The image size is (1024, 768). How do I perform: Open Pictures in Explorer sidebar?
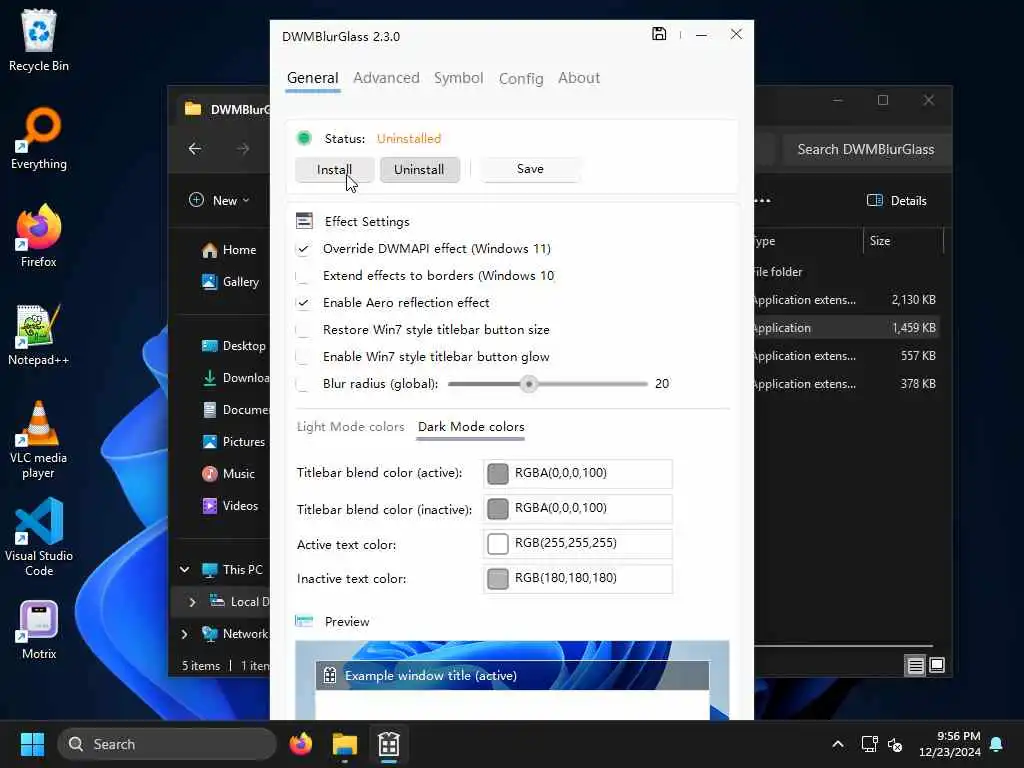233,442
